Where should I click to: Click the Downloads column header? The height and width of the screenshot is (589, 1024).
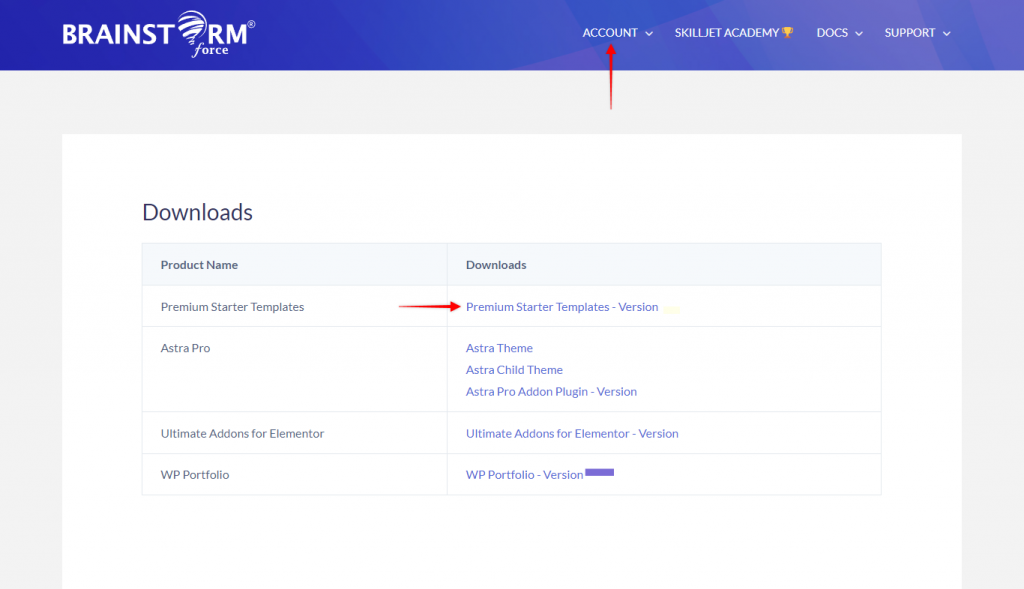tap(496, 264)
